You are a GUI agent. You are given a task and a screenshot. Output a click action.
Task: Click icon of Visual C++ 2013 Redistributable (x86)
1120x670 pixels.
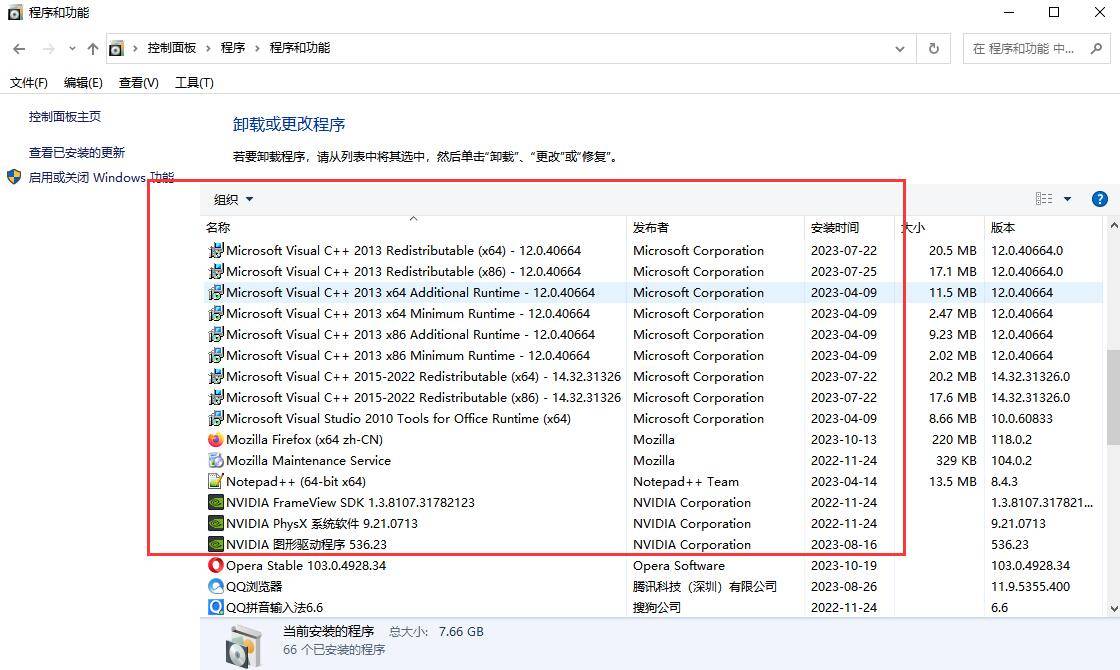point(216,271)
